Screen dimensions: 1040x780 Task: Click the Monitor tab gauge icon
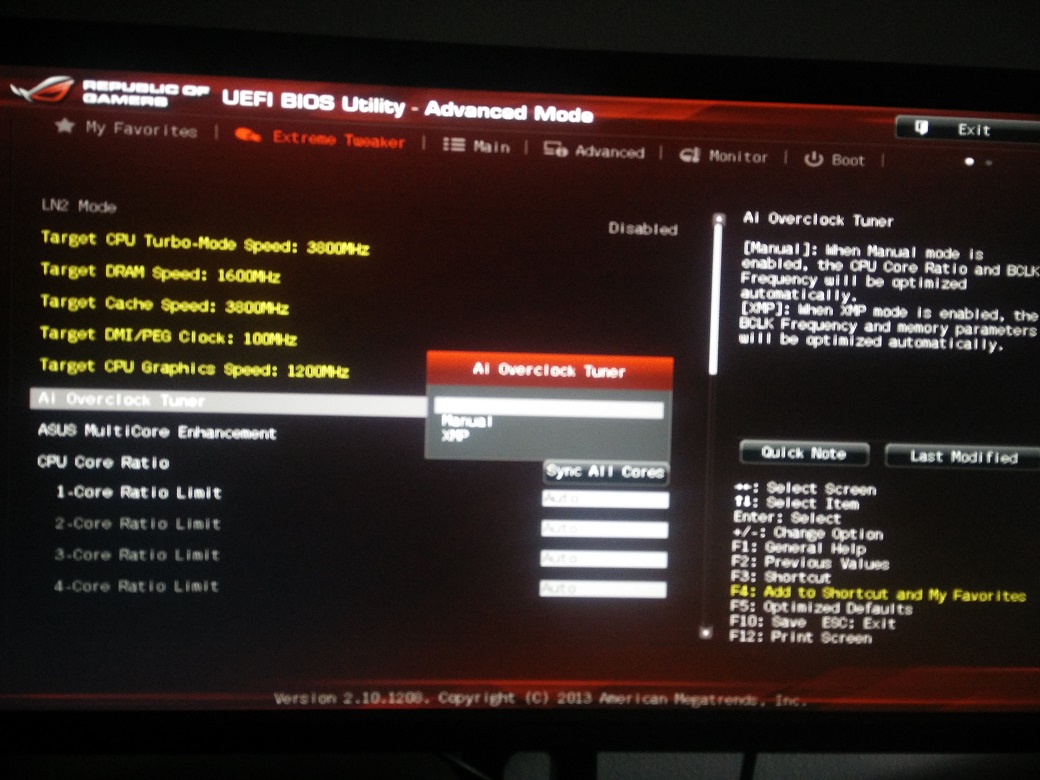tap(690, 155)
